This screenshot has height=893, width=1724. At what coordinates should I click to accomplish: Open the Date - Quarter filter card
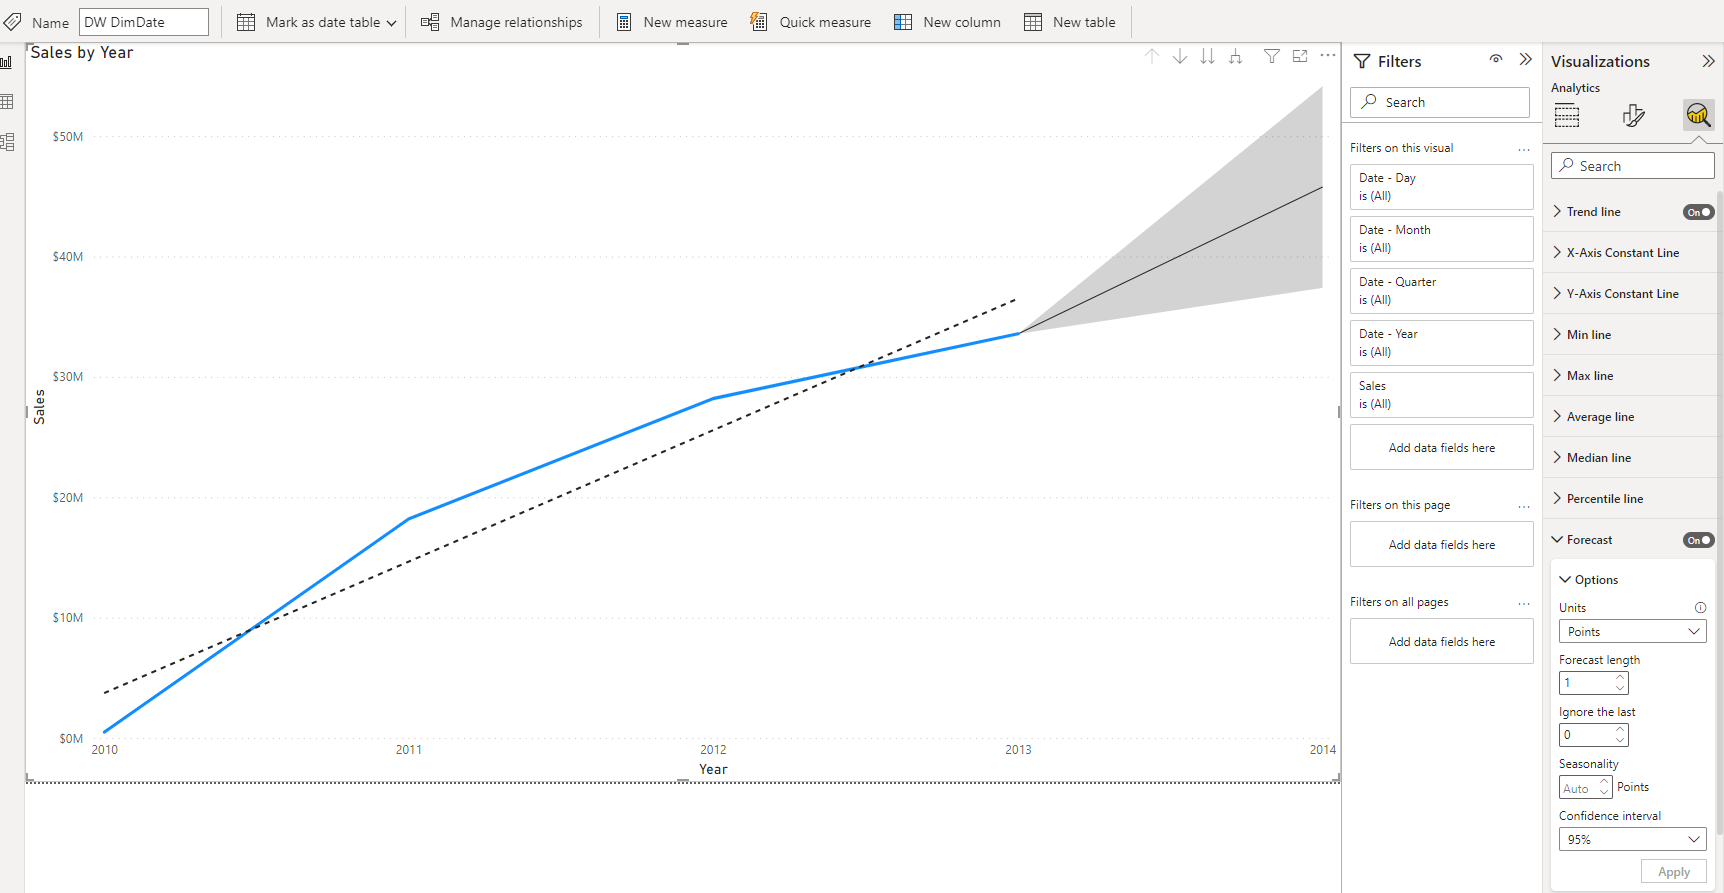pos(1441,291)
